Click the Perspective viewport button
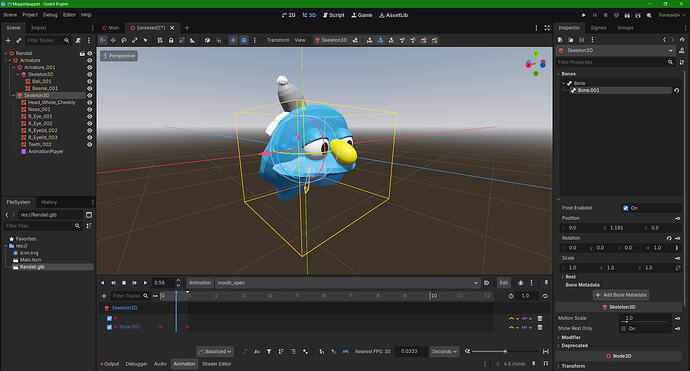 point(119,56)
